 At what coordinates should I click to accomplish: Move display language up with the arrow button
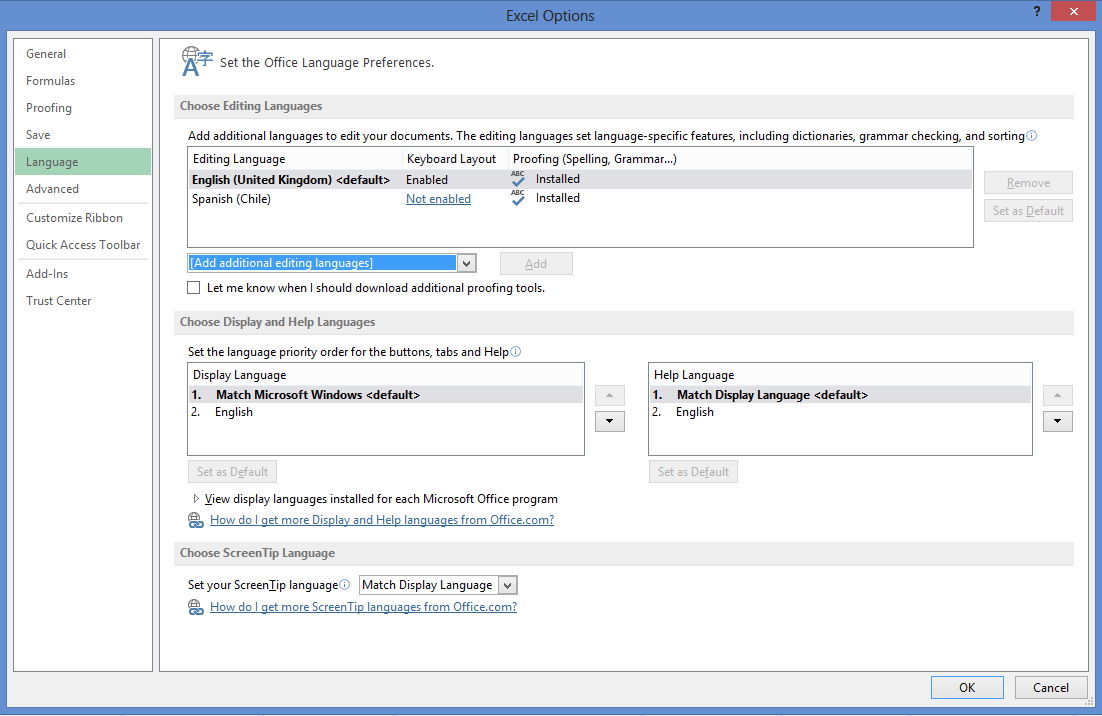[609, 396]
